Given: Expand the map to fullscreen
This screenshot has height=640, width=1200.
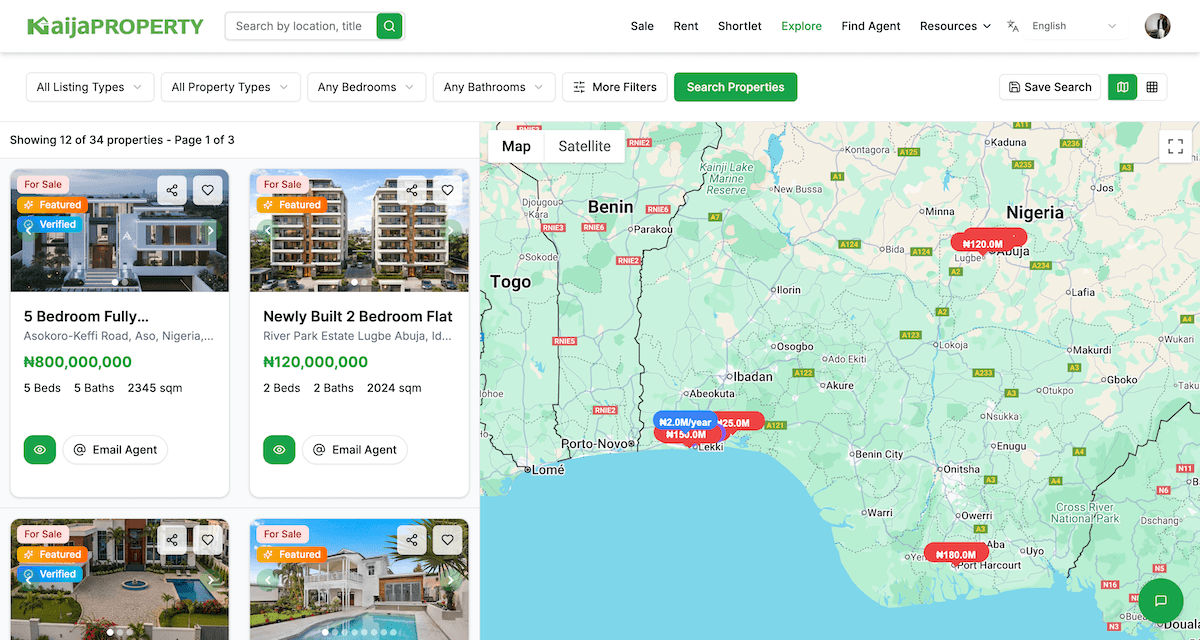Looking at the screenshot, I should pos(1175,146).
